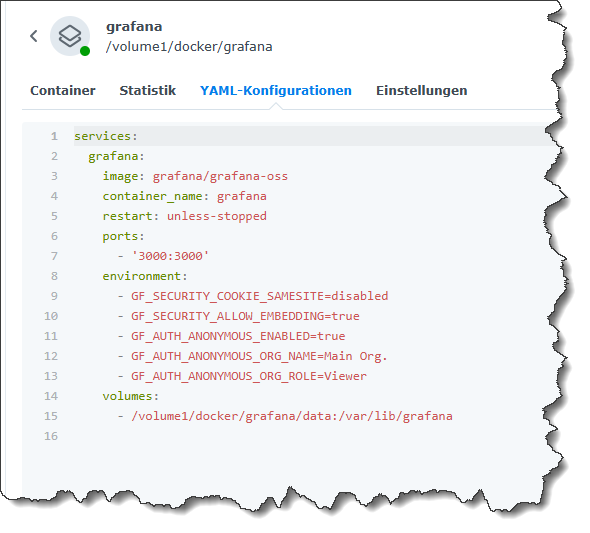The width and height of the screenshot is (590, 533).
Task: Click the GF_AUTH_ANONYMOUS_ENABLED=true entry
Action: tap(238, 336)
